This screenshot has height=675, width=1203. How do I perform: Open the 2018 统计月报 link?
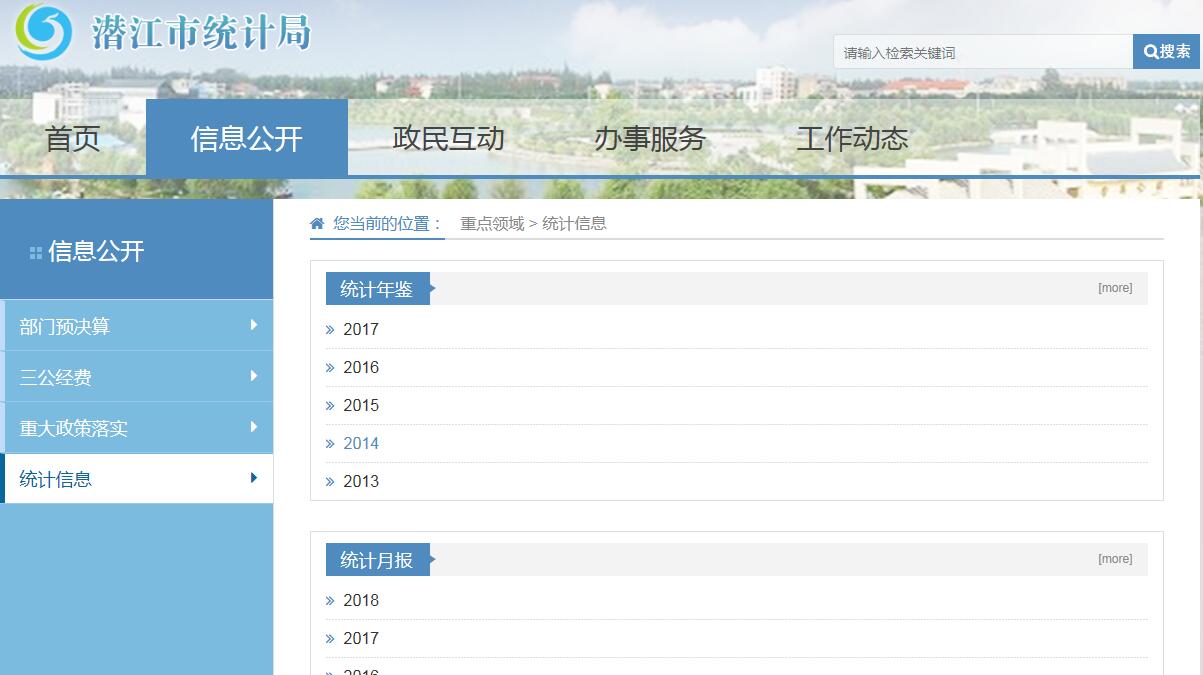[361, 600]
